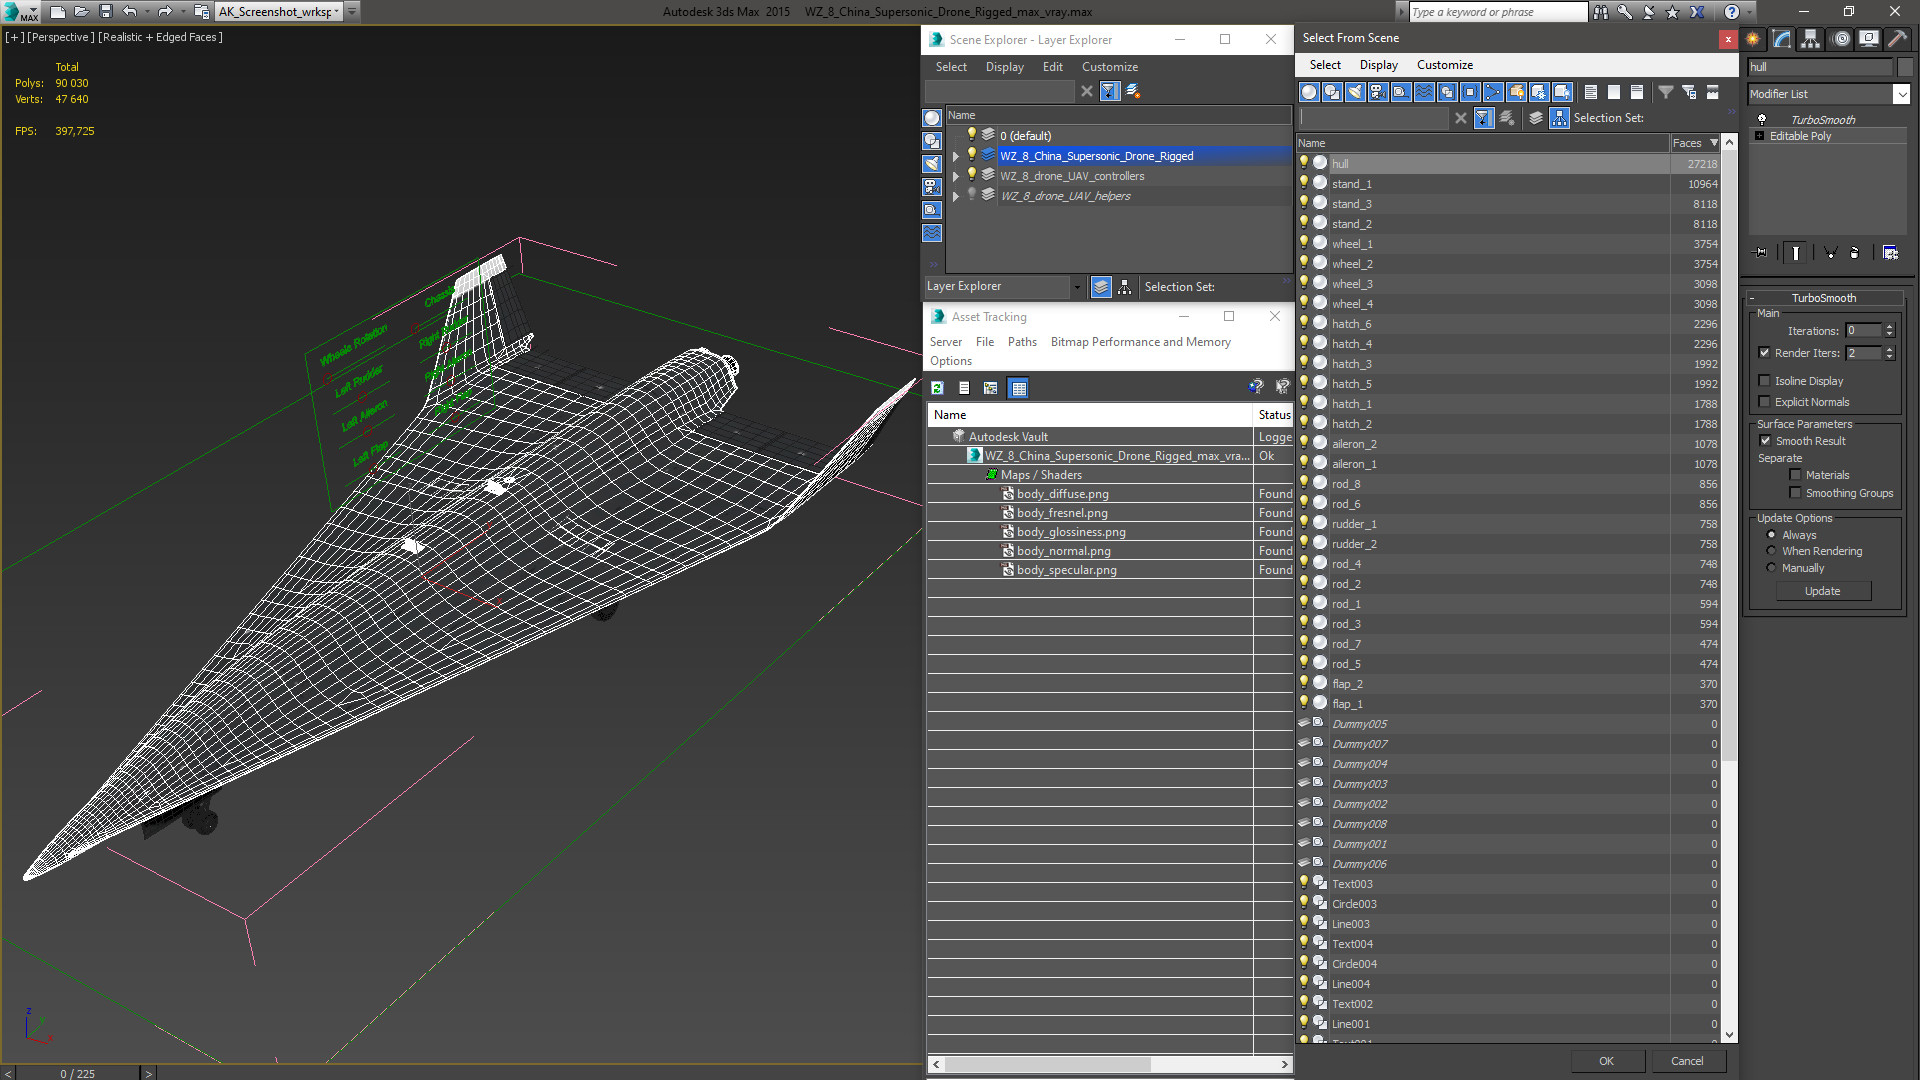
Task: Toggle Display Geometry filter in Select From Scene
Action: click(x=1309, y=92)
